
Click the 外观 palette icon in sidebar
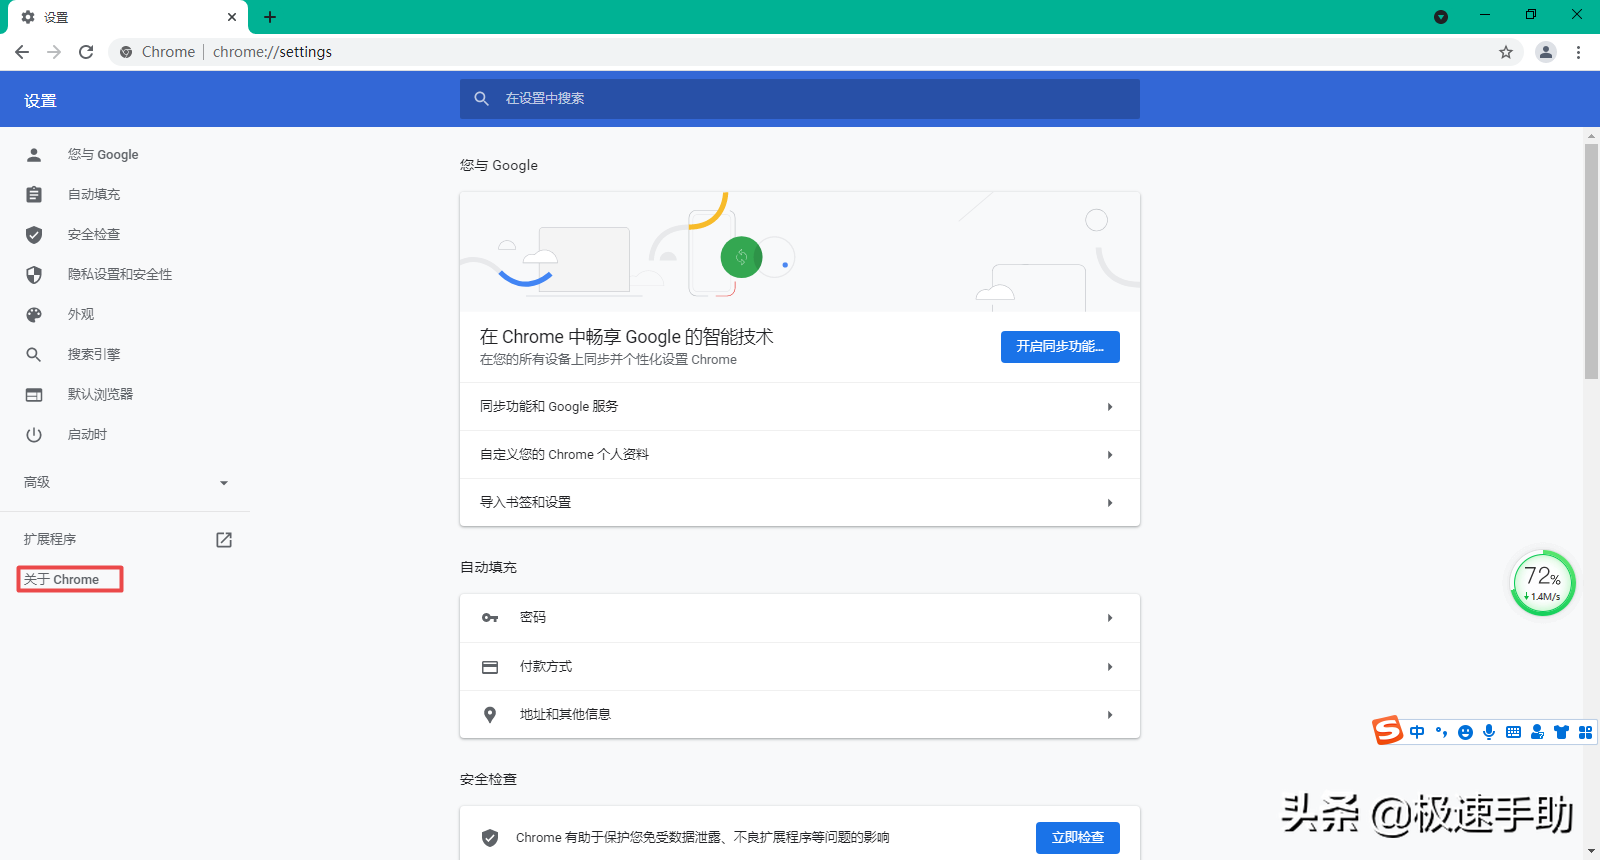[x=34, y=315]
